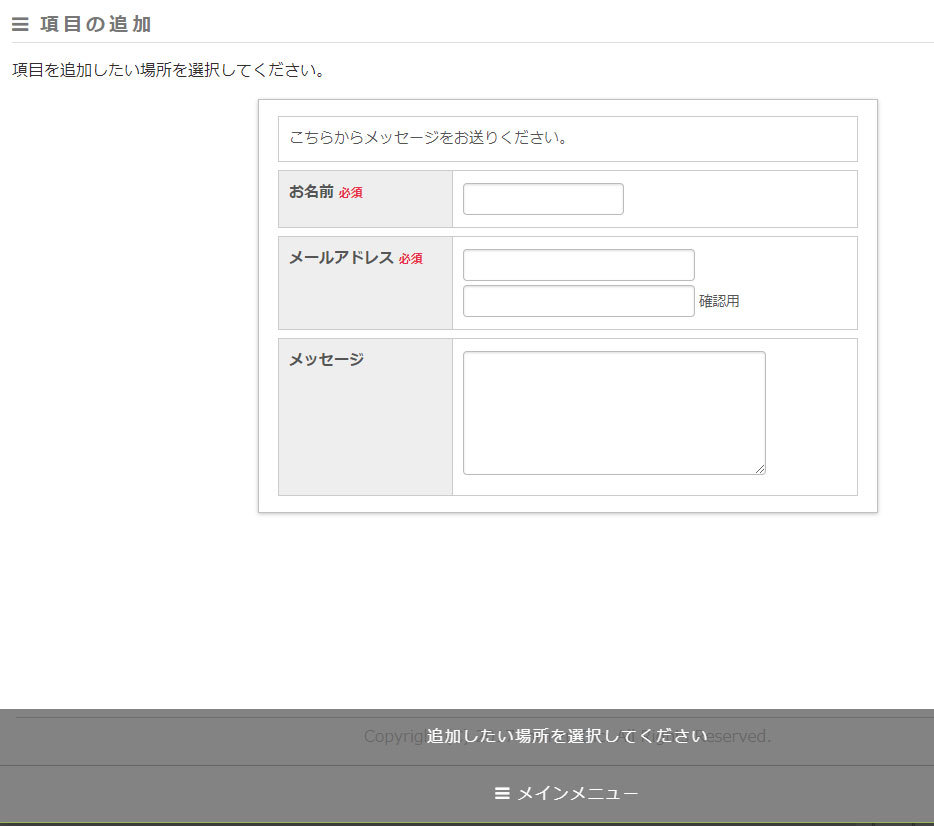Image resolution: width=934 pixels, height=826 pixels.
Task: Click the 追加したい場所を選択してください banner
Action: click(567, 736)
